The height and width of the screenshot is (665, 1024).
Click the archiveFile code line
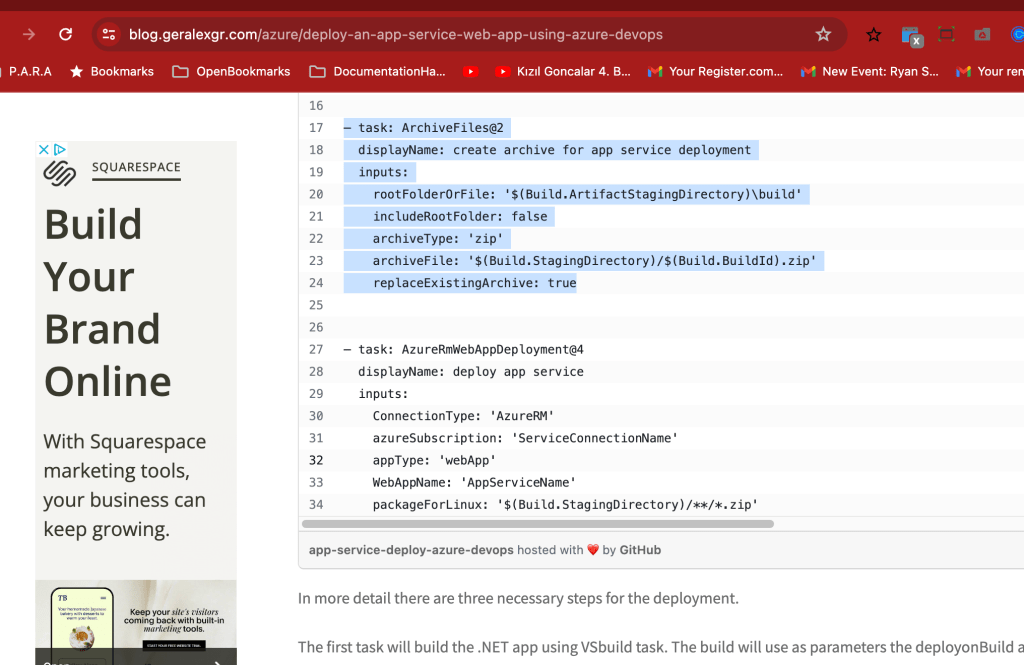tap(594, 261)
